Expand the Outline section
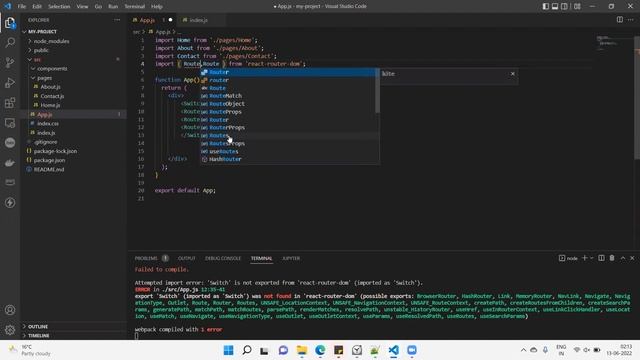Screen dimensions: 640x360 (x=38, y=326)
